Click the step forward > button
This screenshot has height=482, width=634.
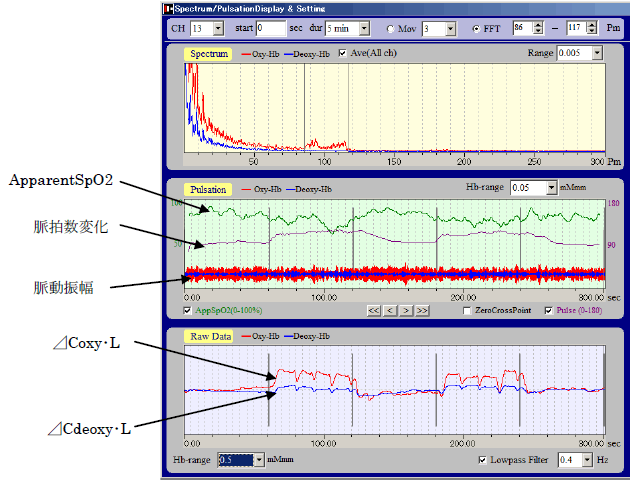(x=406, y=311)
